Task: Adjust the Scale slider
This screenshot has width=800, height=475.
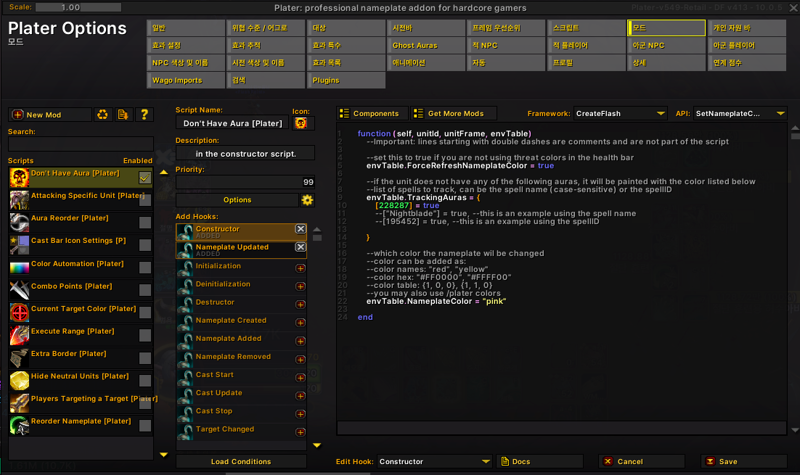Action: (x=78, y=7)
